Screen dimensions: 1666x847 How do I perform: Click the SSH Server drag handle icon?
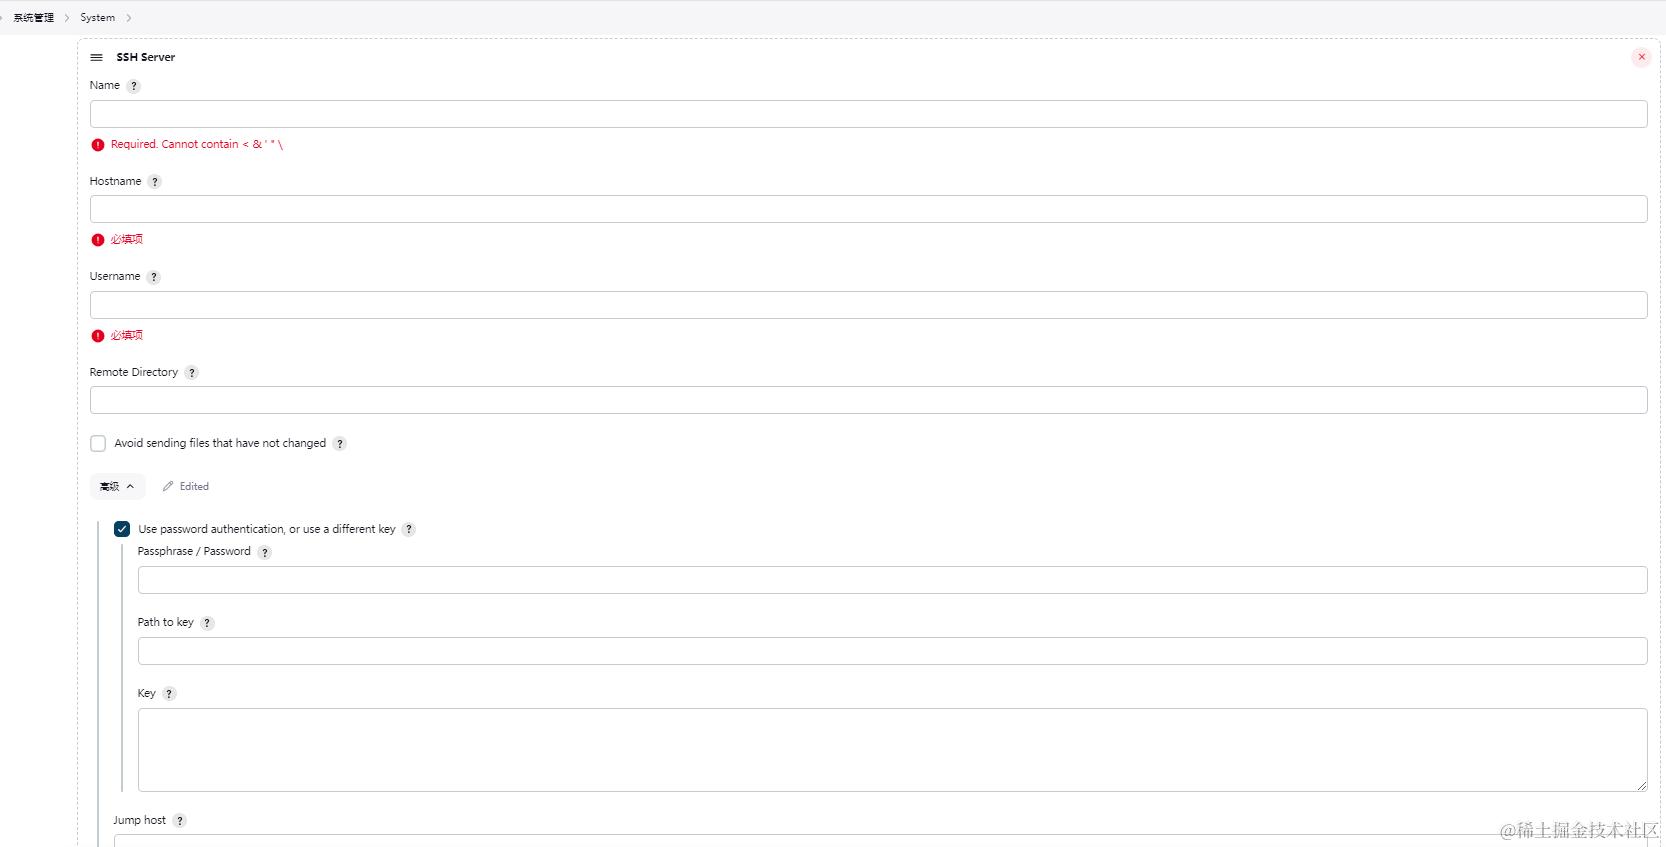pos(97,58)
